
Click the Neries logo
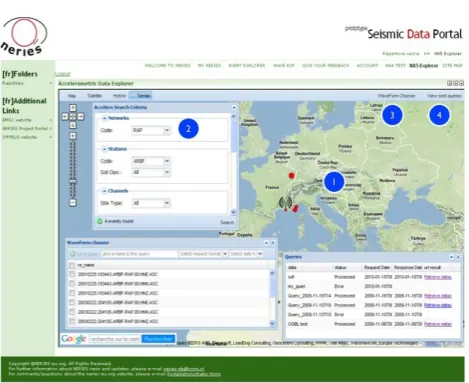(x=24, y=36)
